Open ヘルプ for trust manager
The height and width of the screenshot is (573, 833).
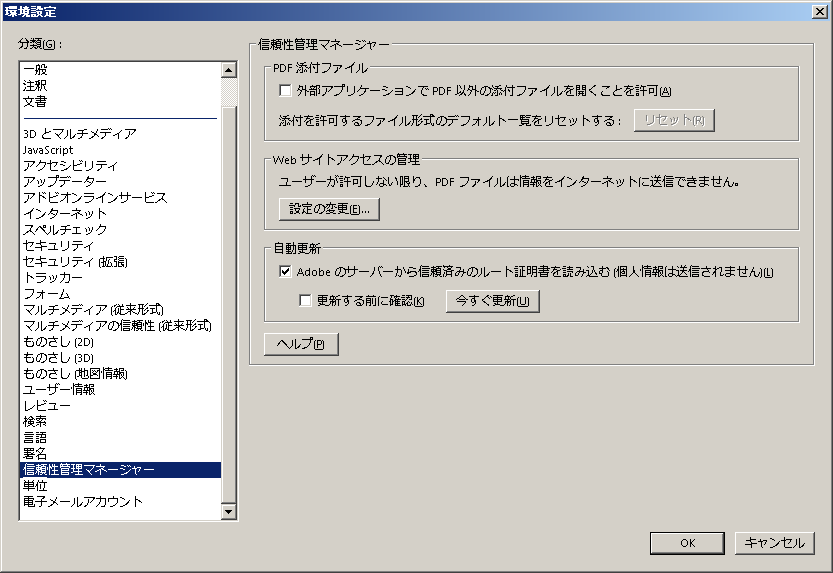tap(301, 344)
